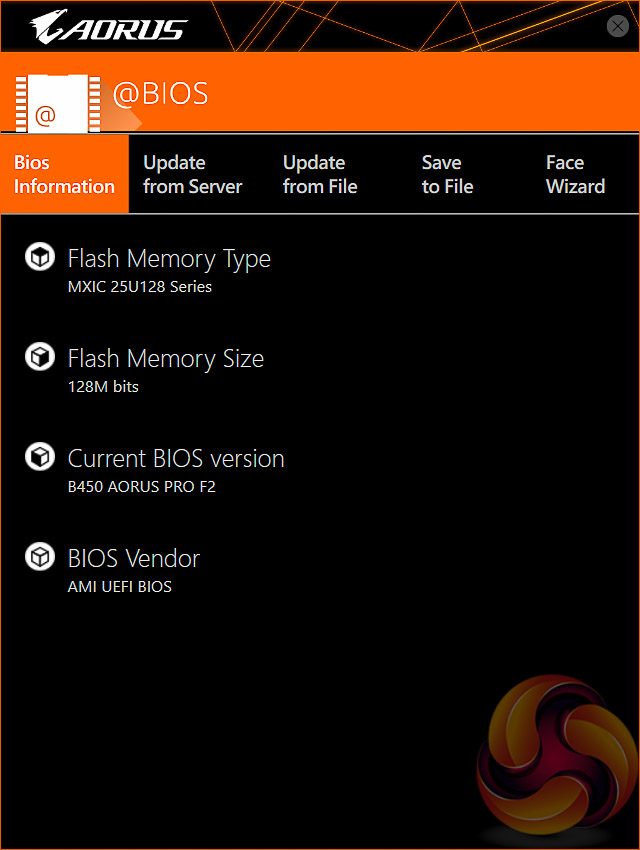Open the Update from File tab
Screen dimensions: 640x850
(x=320, y=175)
